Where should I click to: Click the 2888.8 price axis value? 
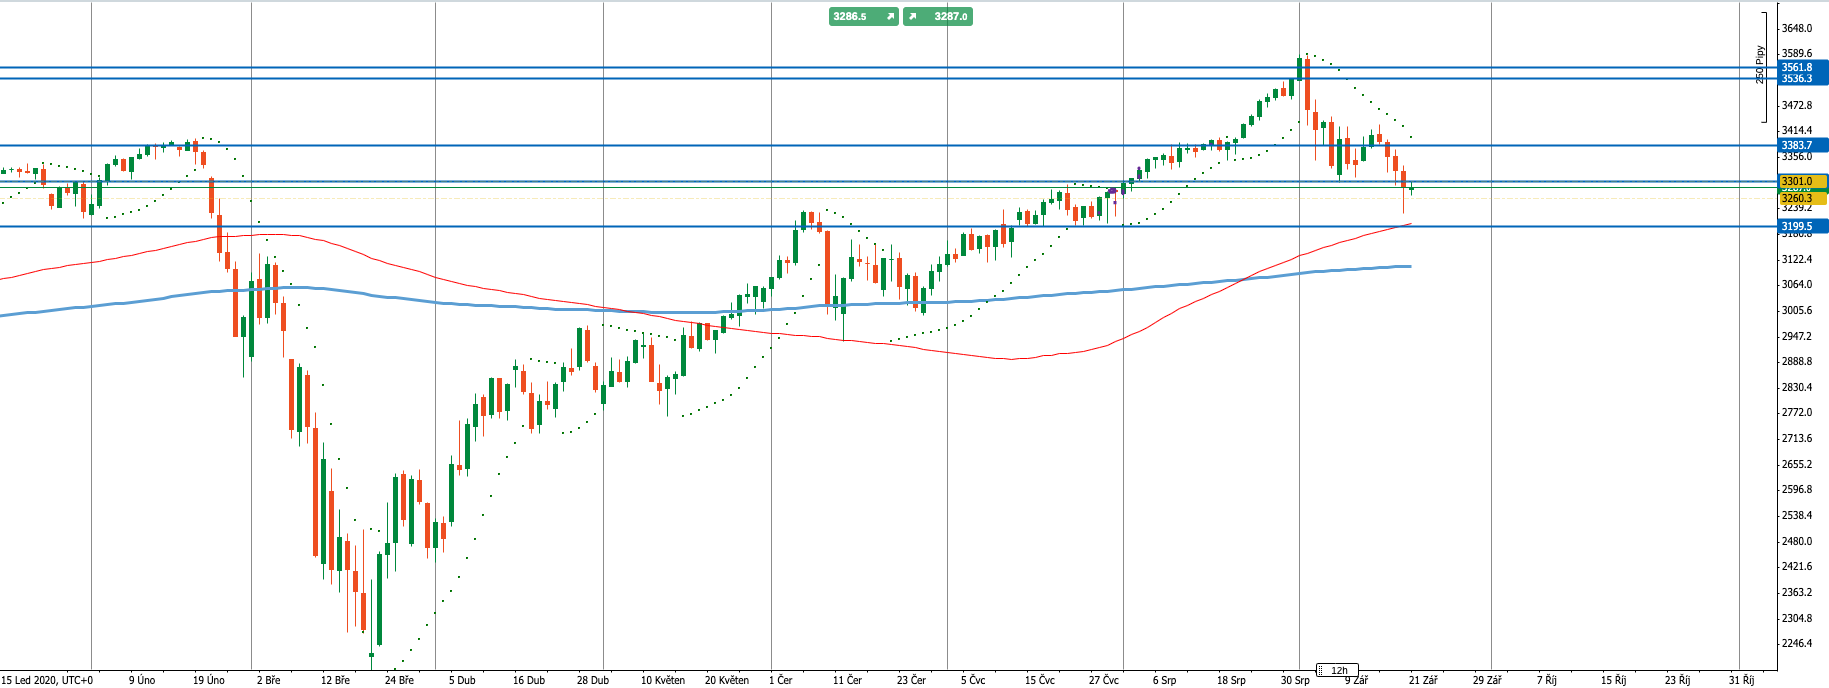pos(1797,361)
